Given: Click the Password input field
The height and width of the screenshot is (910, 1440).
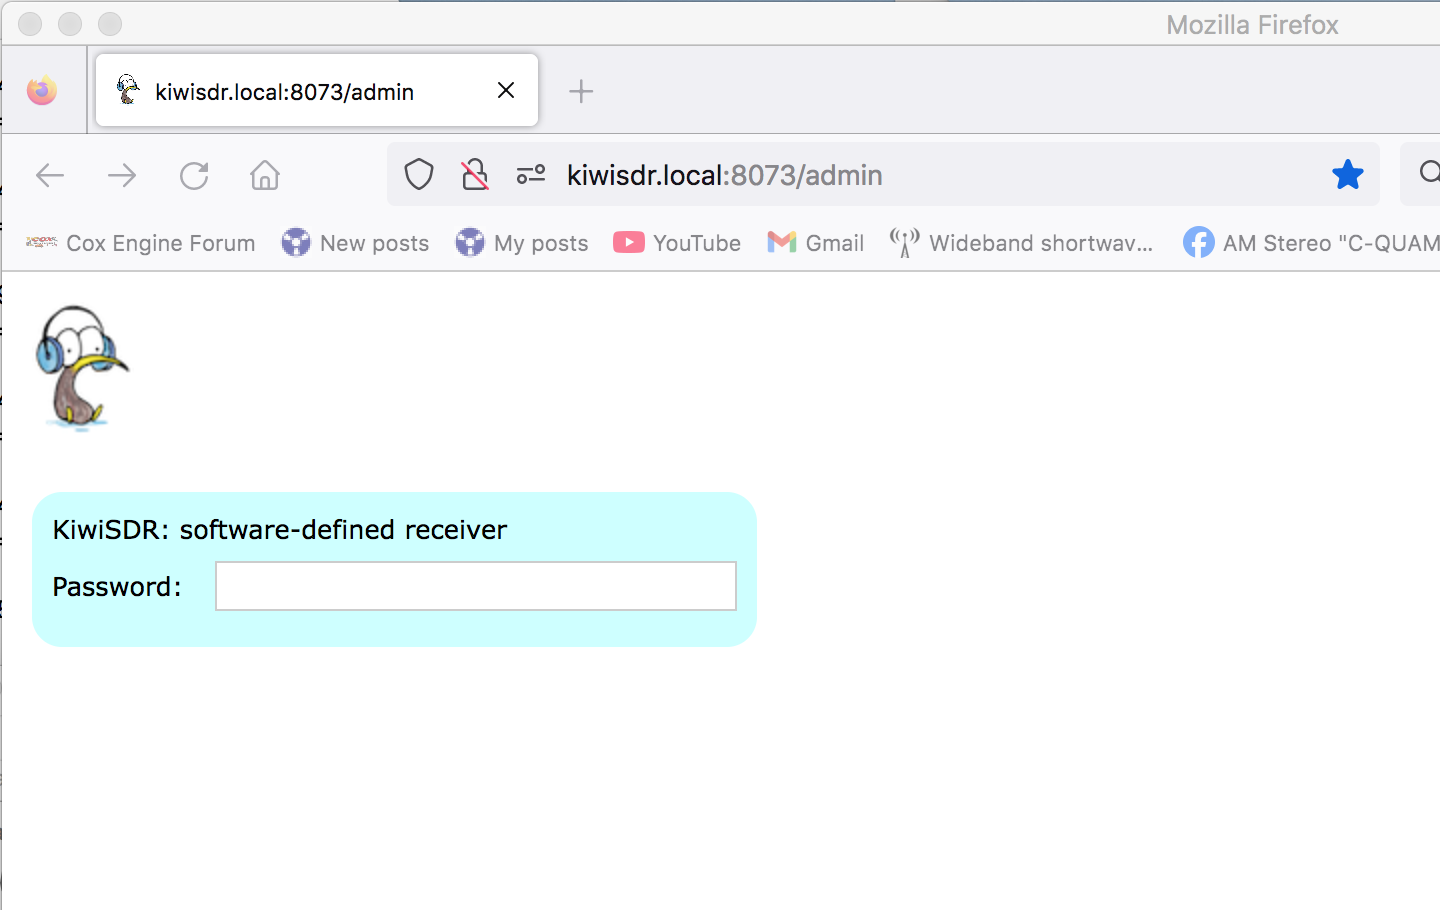Looking at the screenshot, I should pyautogui.click(x=476, y=586).
